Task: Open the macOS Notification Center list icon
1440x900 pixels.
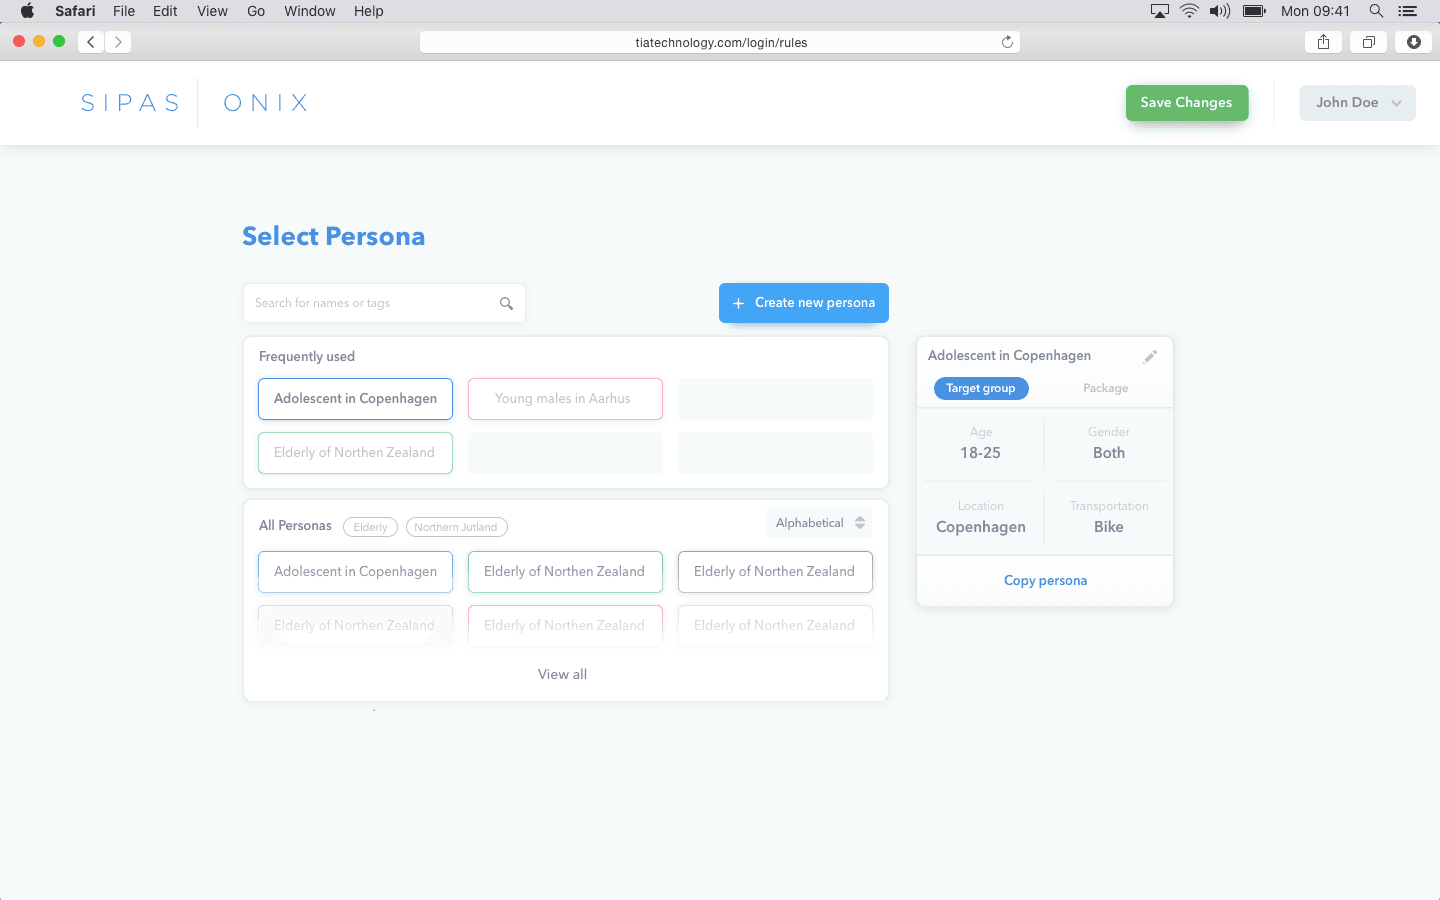Action: 1407,11
